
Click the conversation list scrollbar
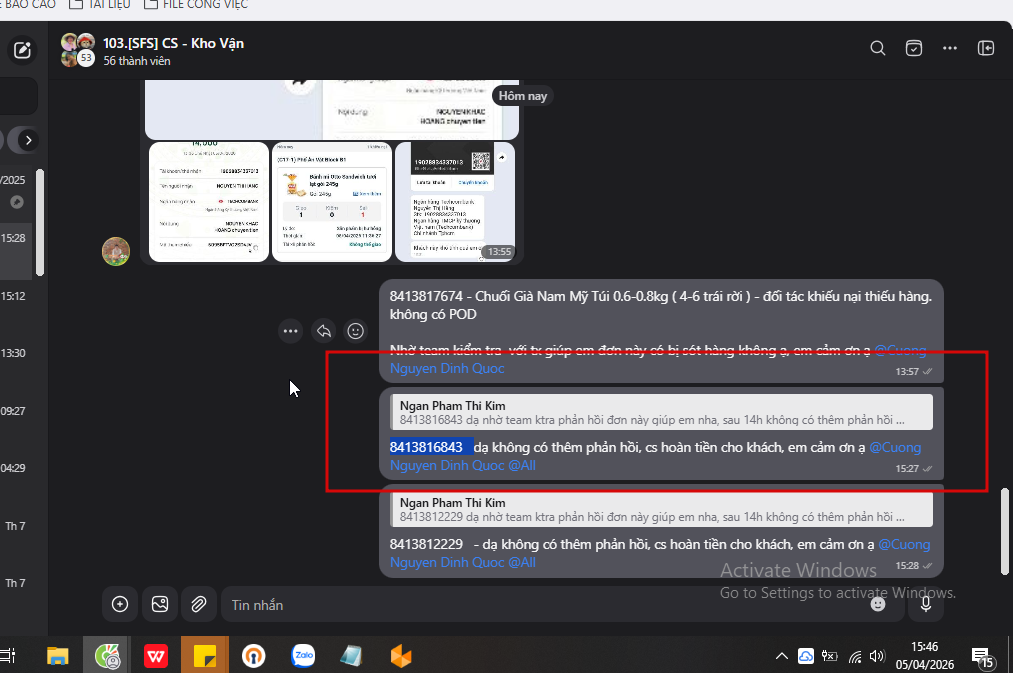pyautogui.click(x=40, y=222)
